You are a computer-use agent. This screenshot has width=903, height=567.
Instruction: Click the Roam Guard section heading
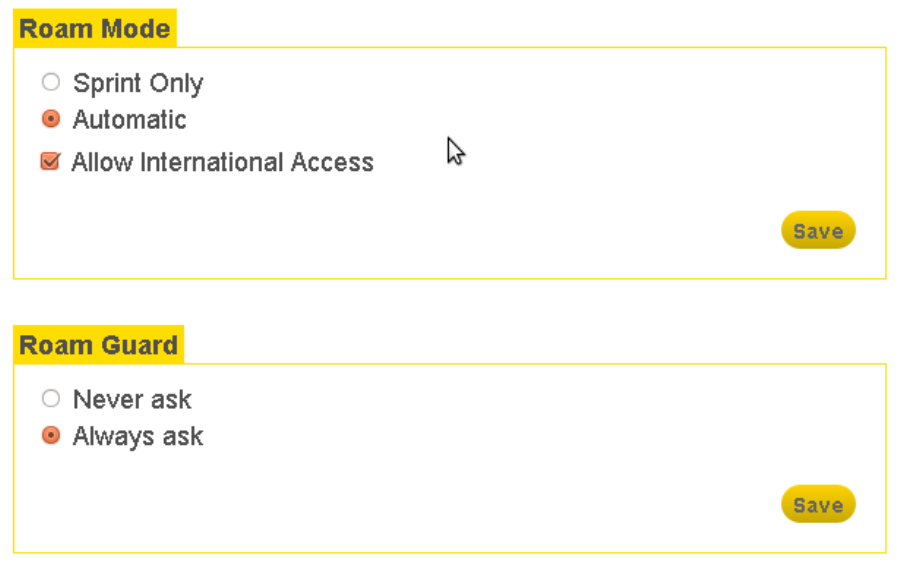98,345
